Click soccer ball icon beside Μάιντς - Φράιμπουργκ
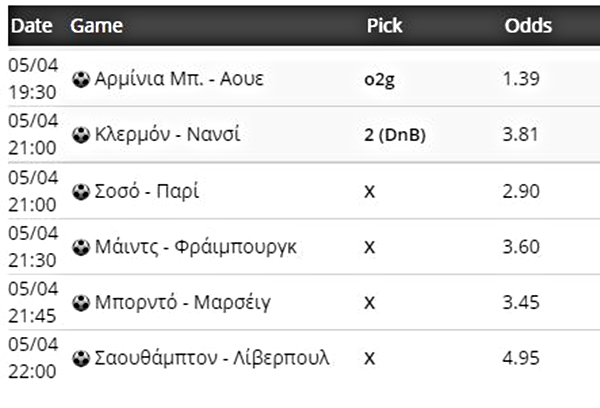 tap(81, 246)
